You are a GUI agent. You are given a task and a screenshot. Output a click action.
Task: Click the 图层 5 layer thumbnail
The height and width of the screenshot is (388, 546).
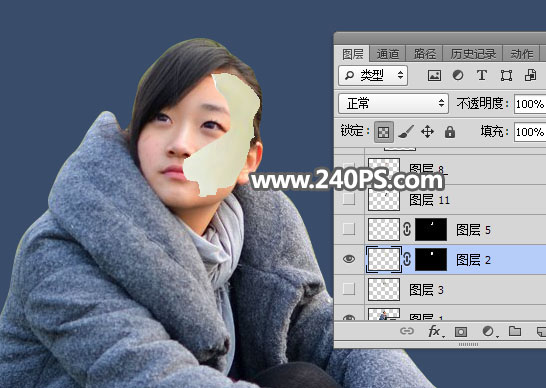pos(384,230)
